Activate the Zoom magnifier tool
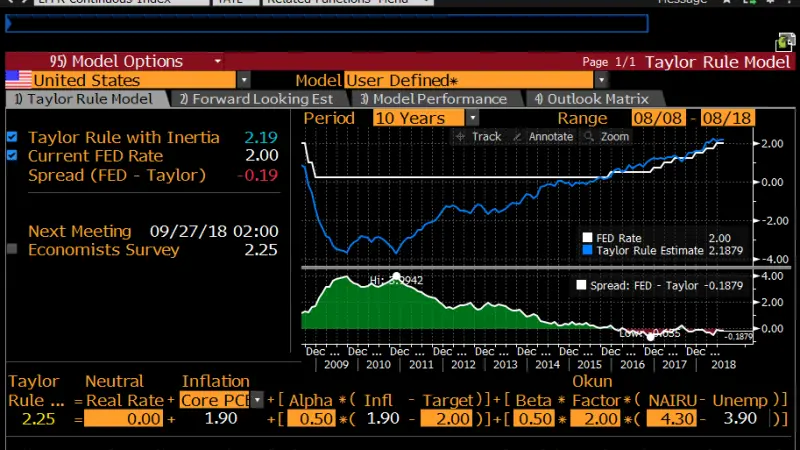The width and height of the screenshot is (800, 450). click(607, 137)
